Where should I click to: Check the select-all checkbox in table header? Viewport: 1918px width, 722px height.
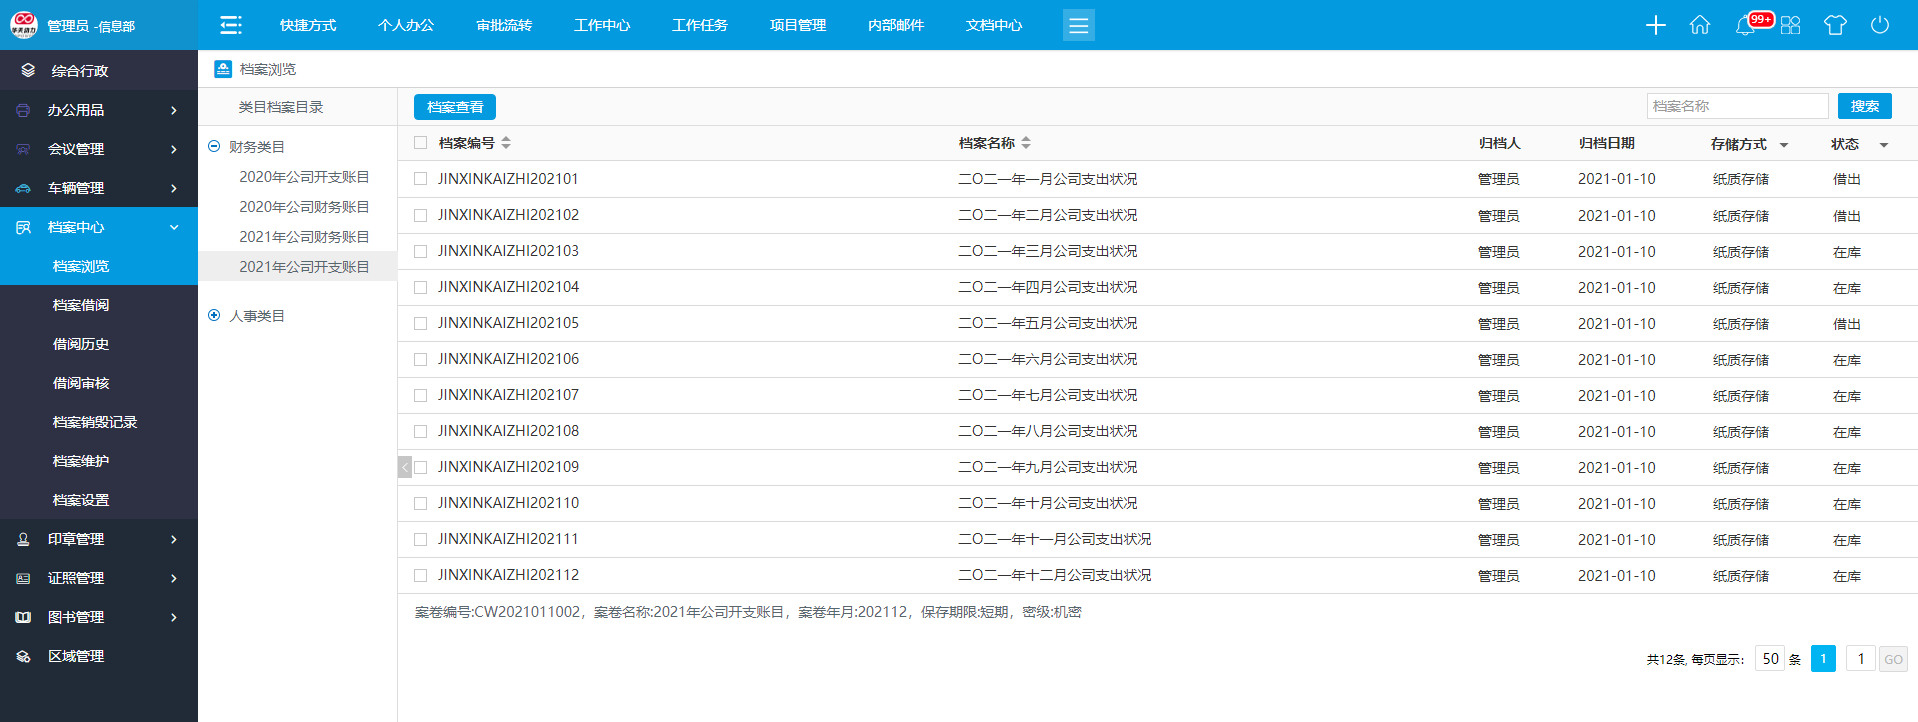point(420,143)
